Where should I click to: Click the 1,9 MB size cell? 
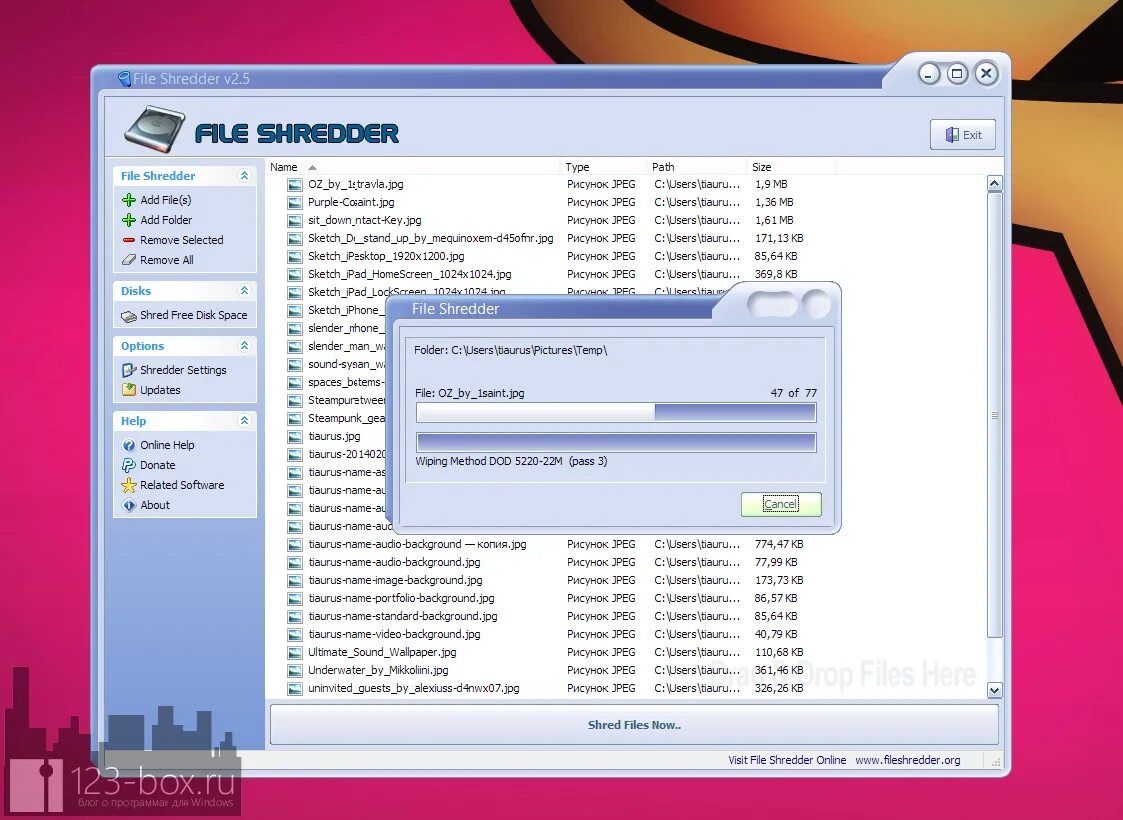tap(771, 184)
